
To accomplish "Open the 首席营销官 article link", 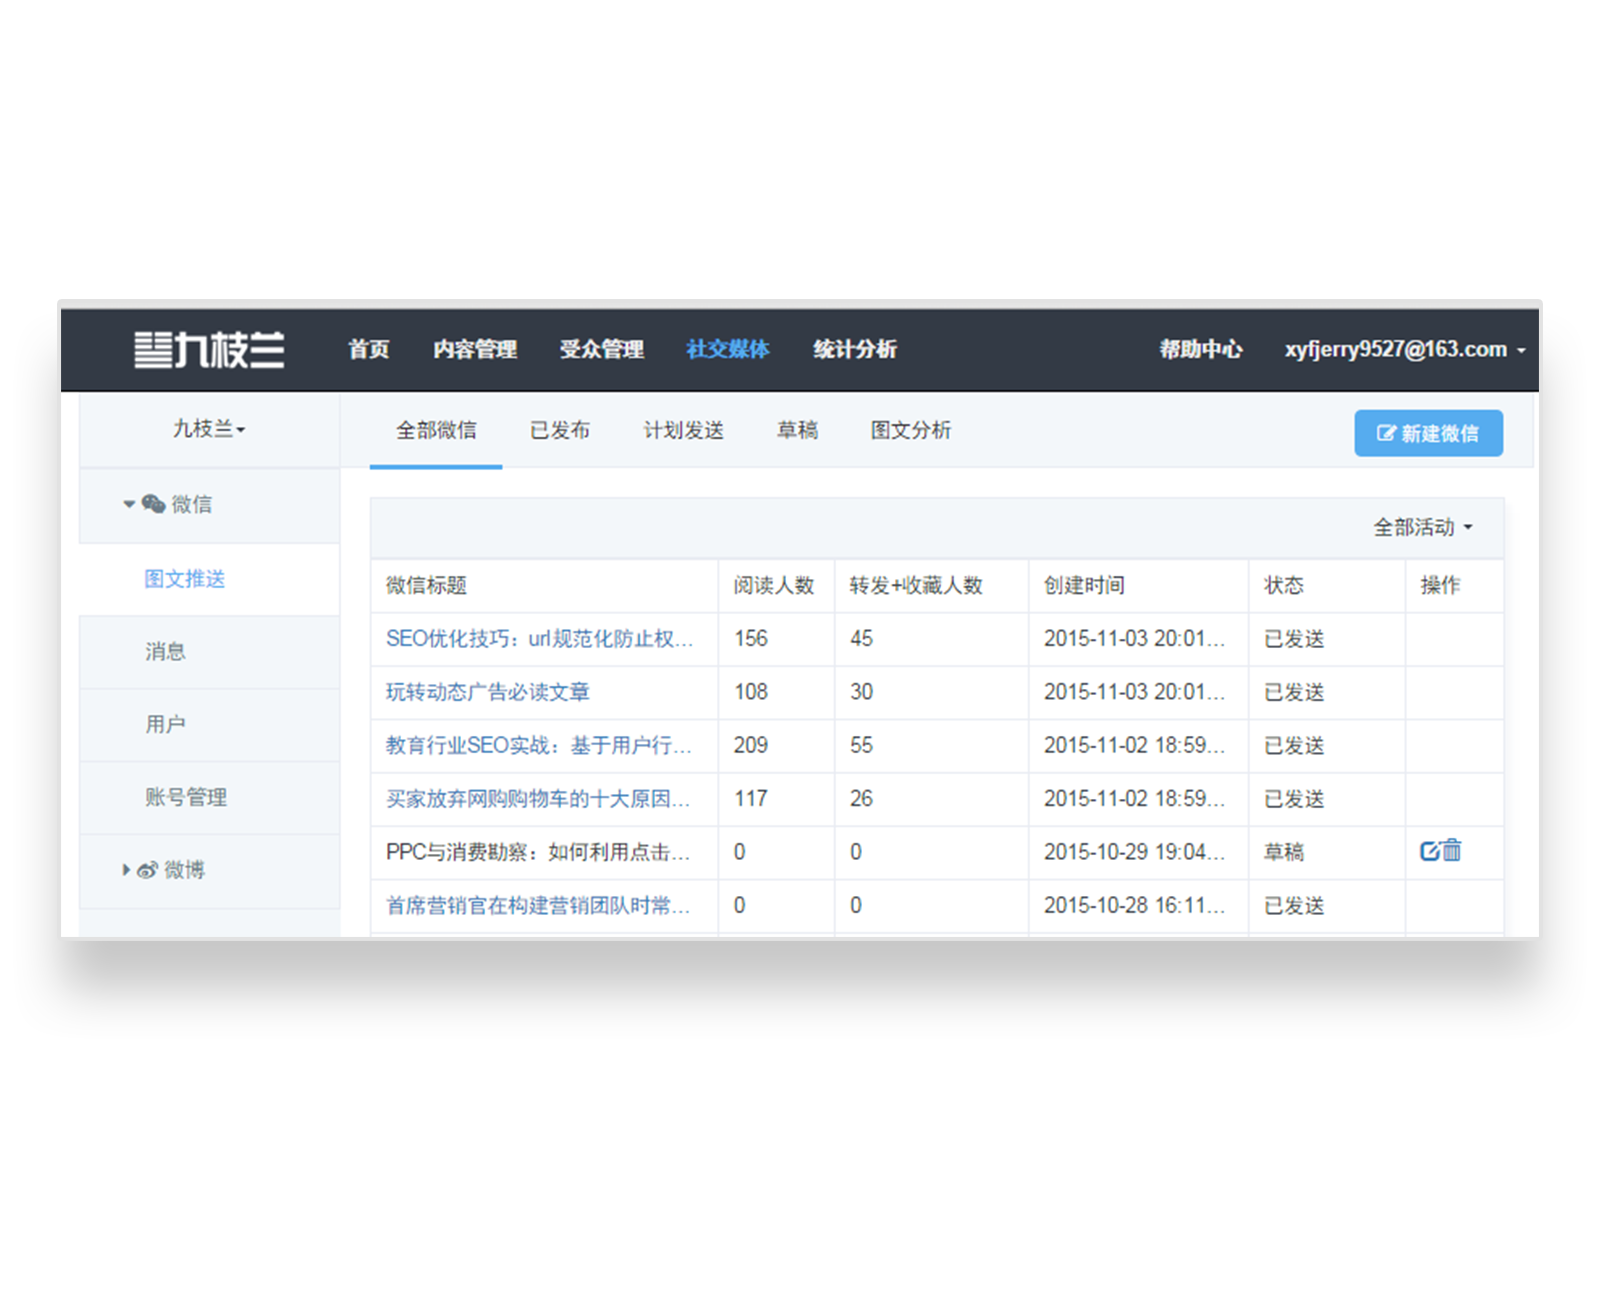I will pos(538,905).
